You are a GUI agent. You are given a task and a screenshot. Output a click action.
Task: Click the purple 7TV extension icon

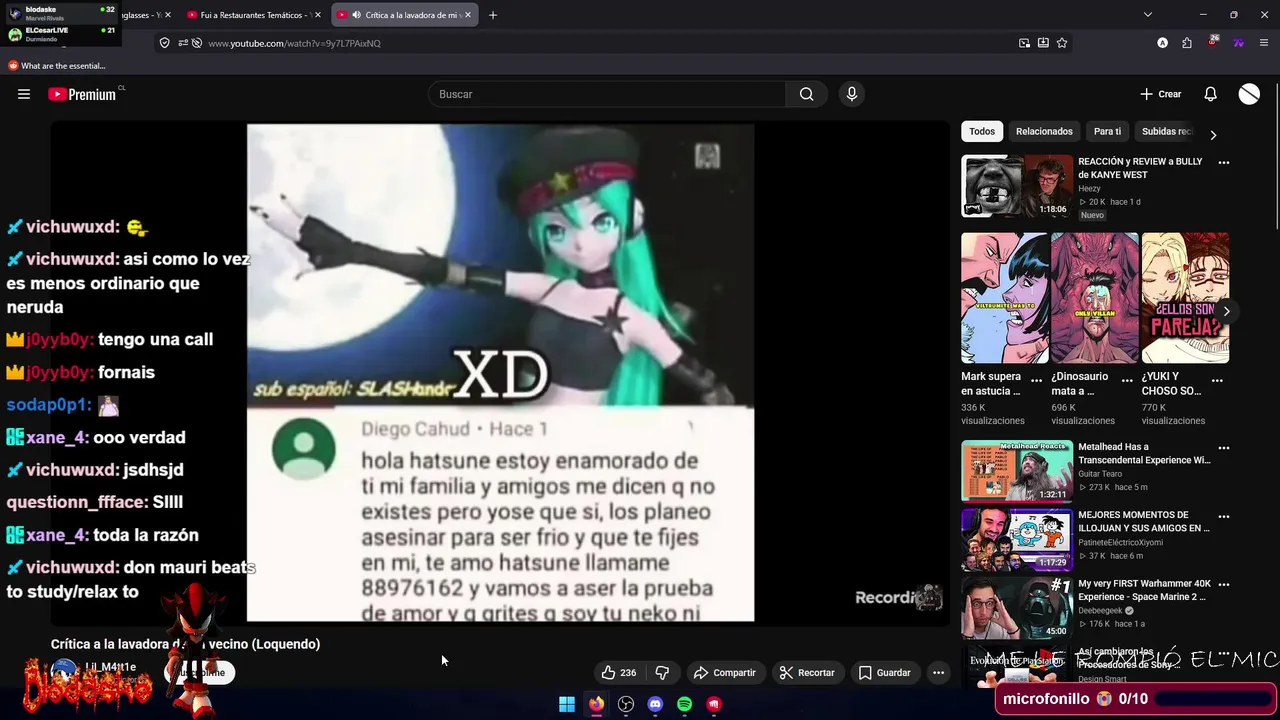coord(1238,43)
